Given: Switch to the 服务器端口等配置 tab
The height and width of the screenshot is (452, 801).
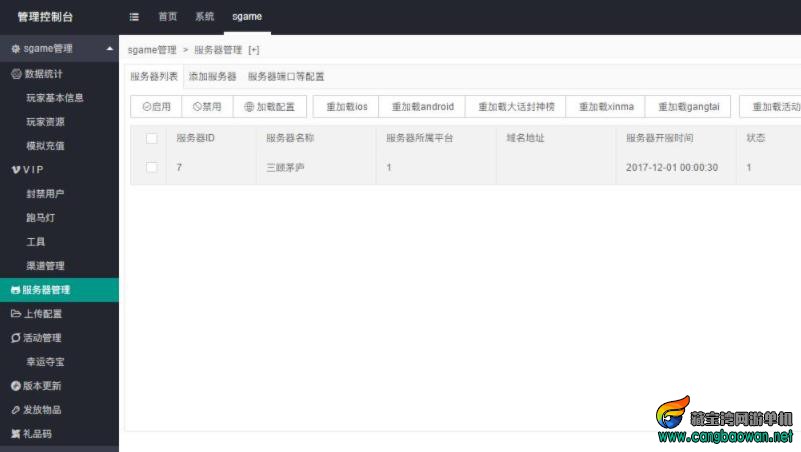Looking at the screenshot, I should click(x=286, y=77).
